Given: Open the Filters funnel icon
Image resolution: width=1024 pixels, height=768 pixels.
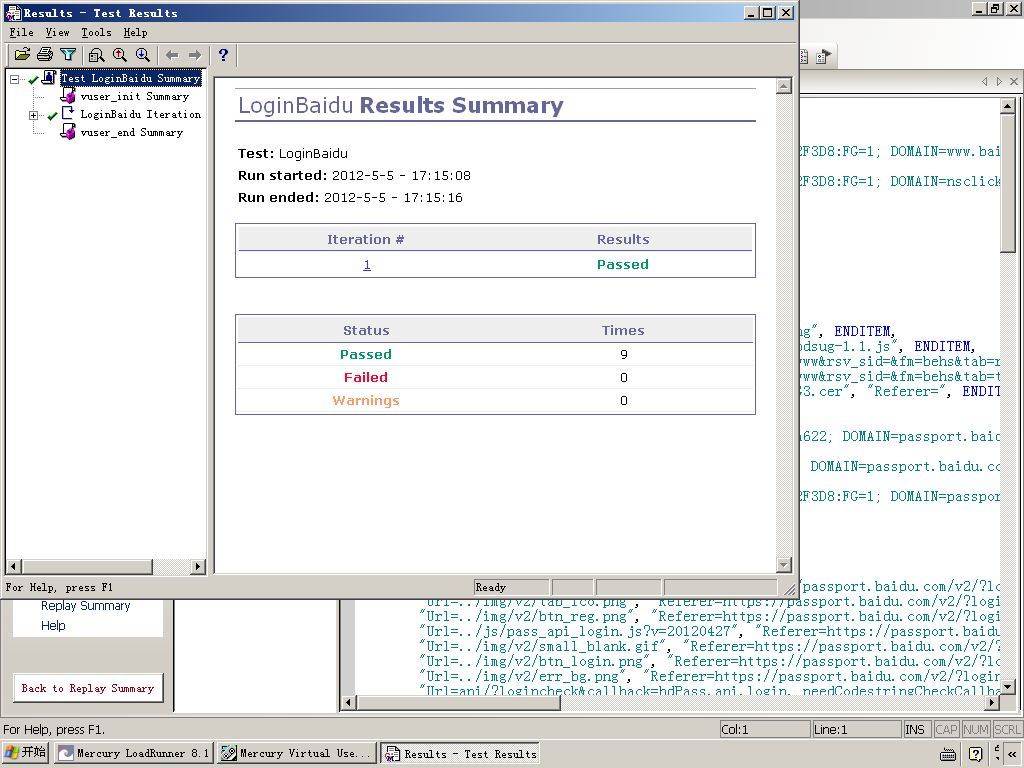Looking at the screenshot, I should point(67,55).
